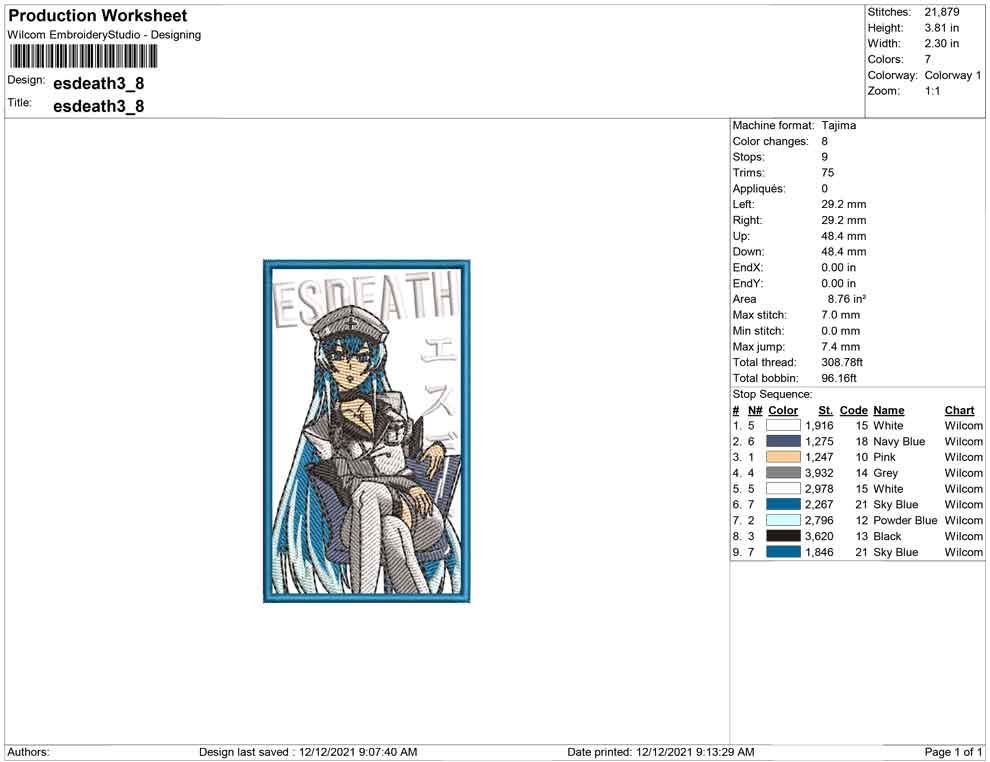
Task: Click the Left value '29.2 mm'
Action: point(844,205)
